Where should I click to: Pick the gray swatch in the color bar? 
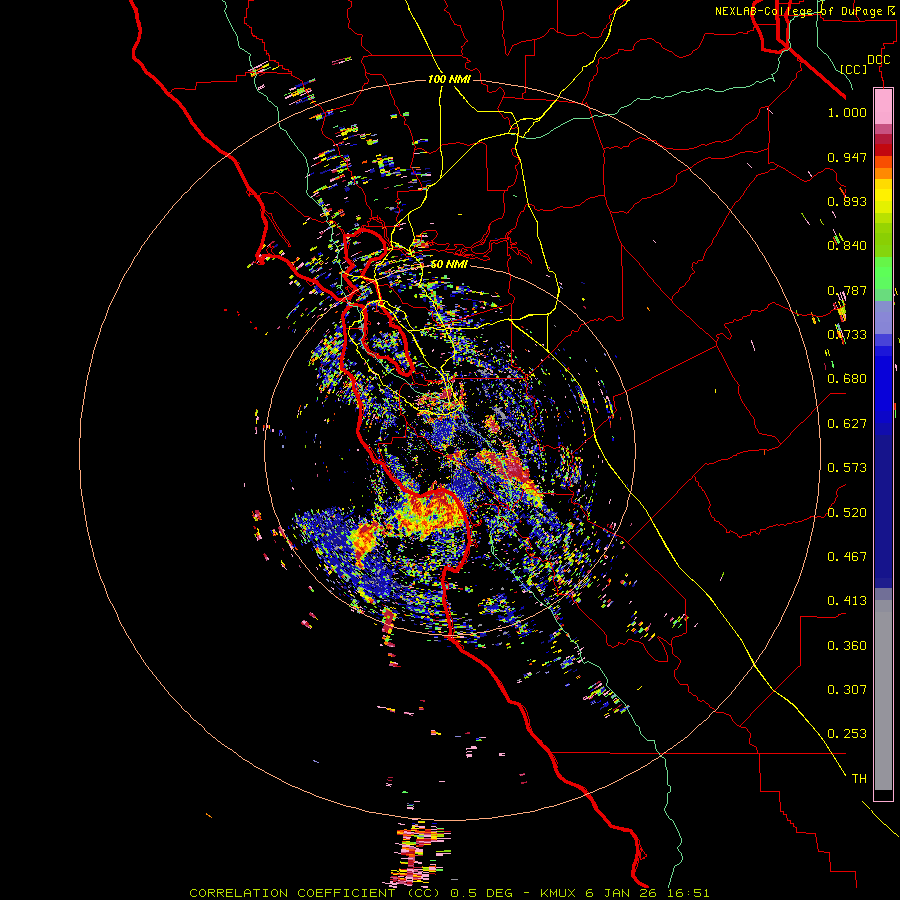(x=883, y=695)
